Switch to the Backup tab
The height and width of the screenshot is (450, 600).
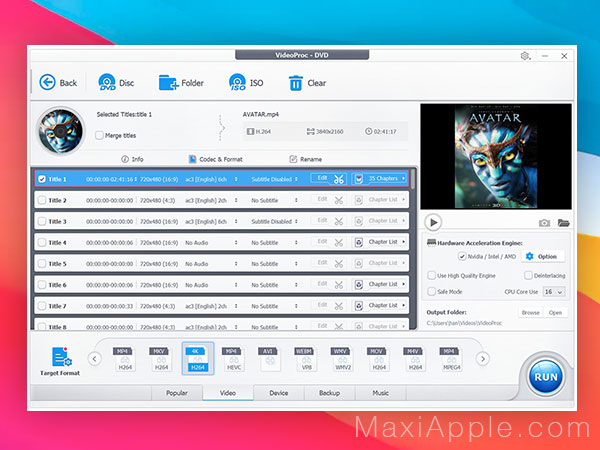pos(329,393)
